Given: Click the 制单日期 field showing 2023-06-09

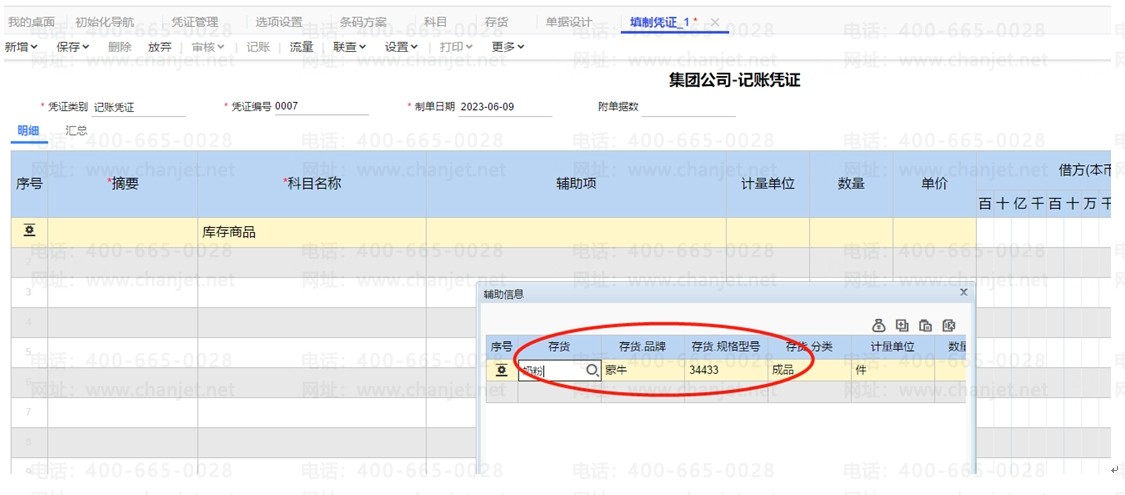Looking at the screenshot, I should [x=505, y=108].
